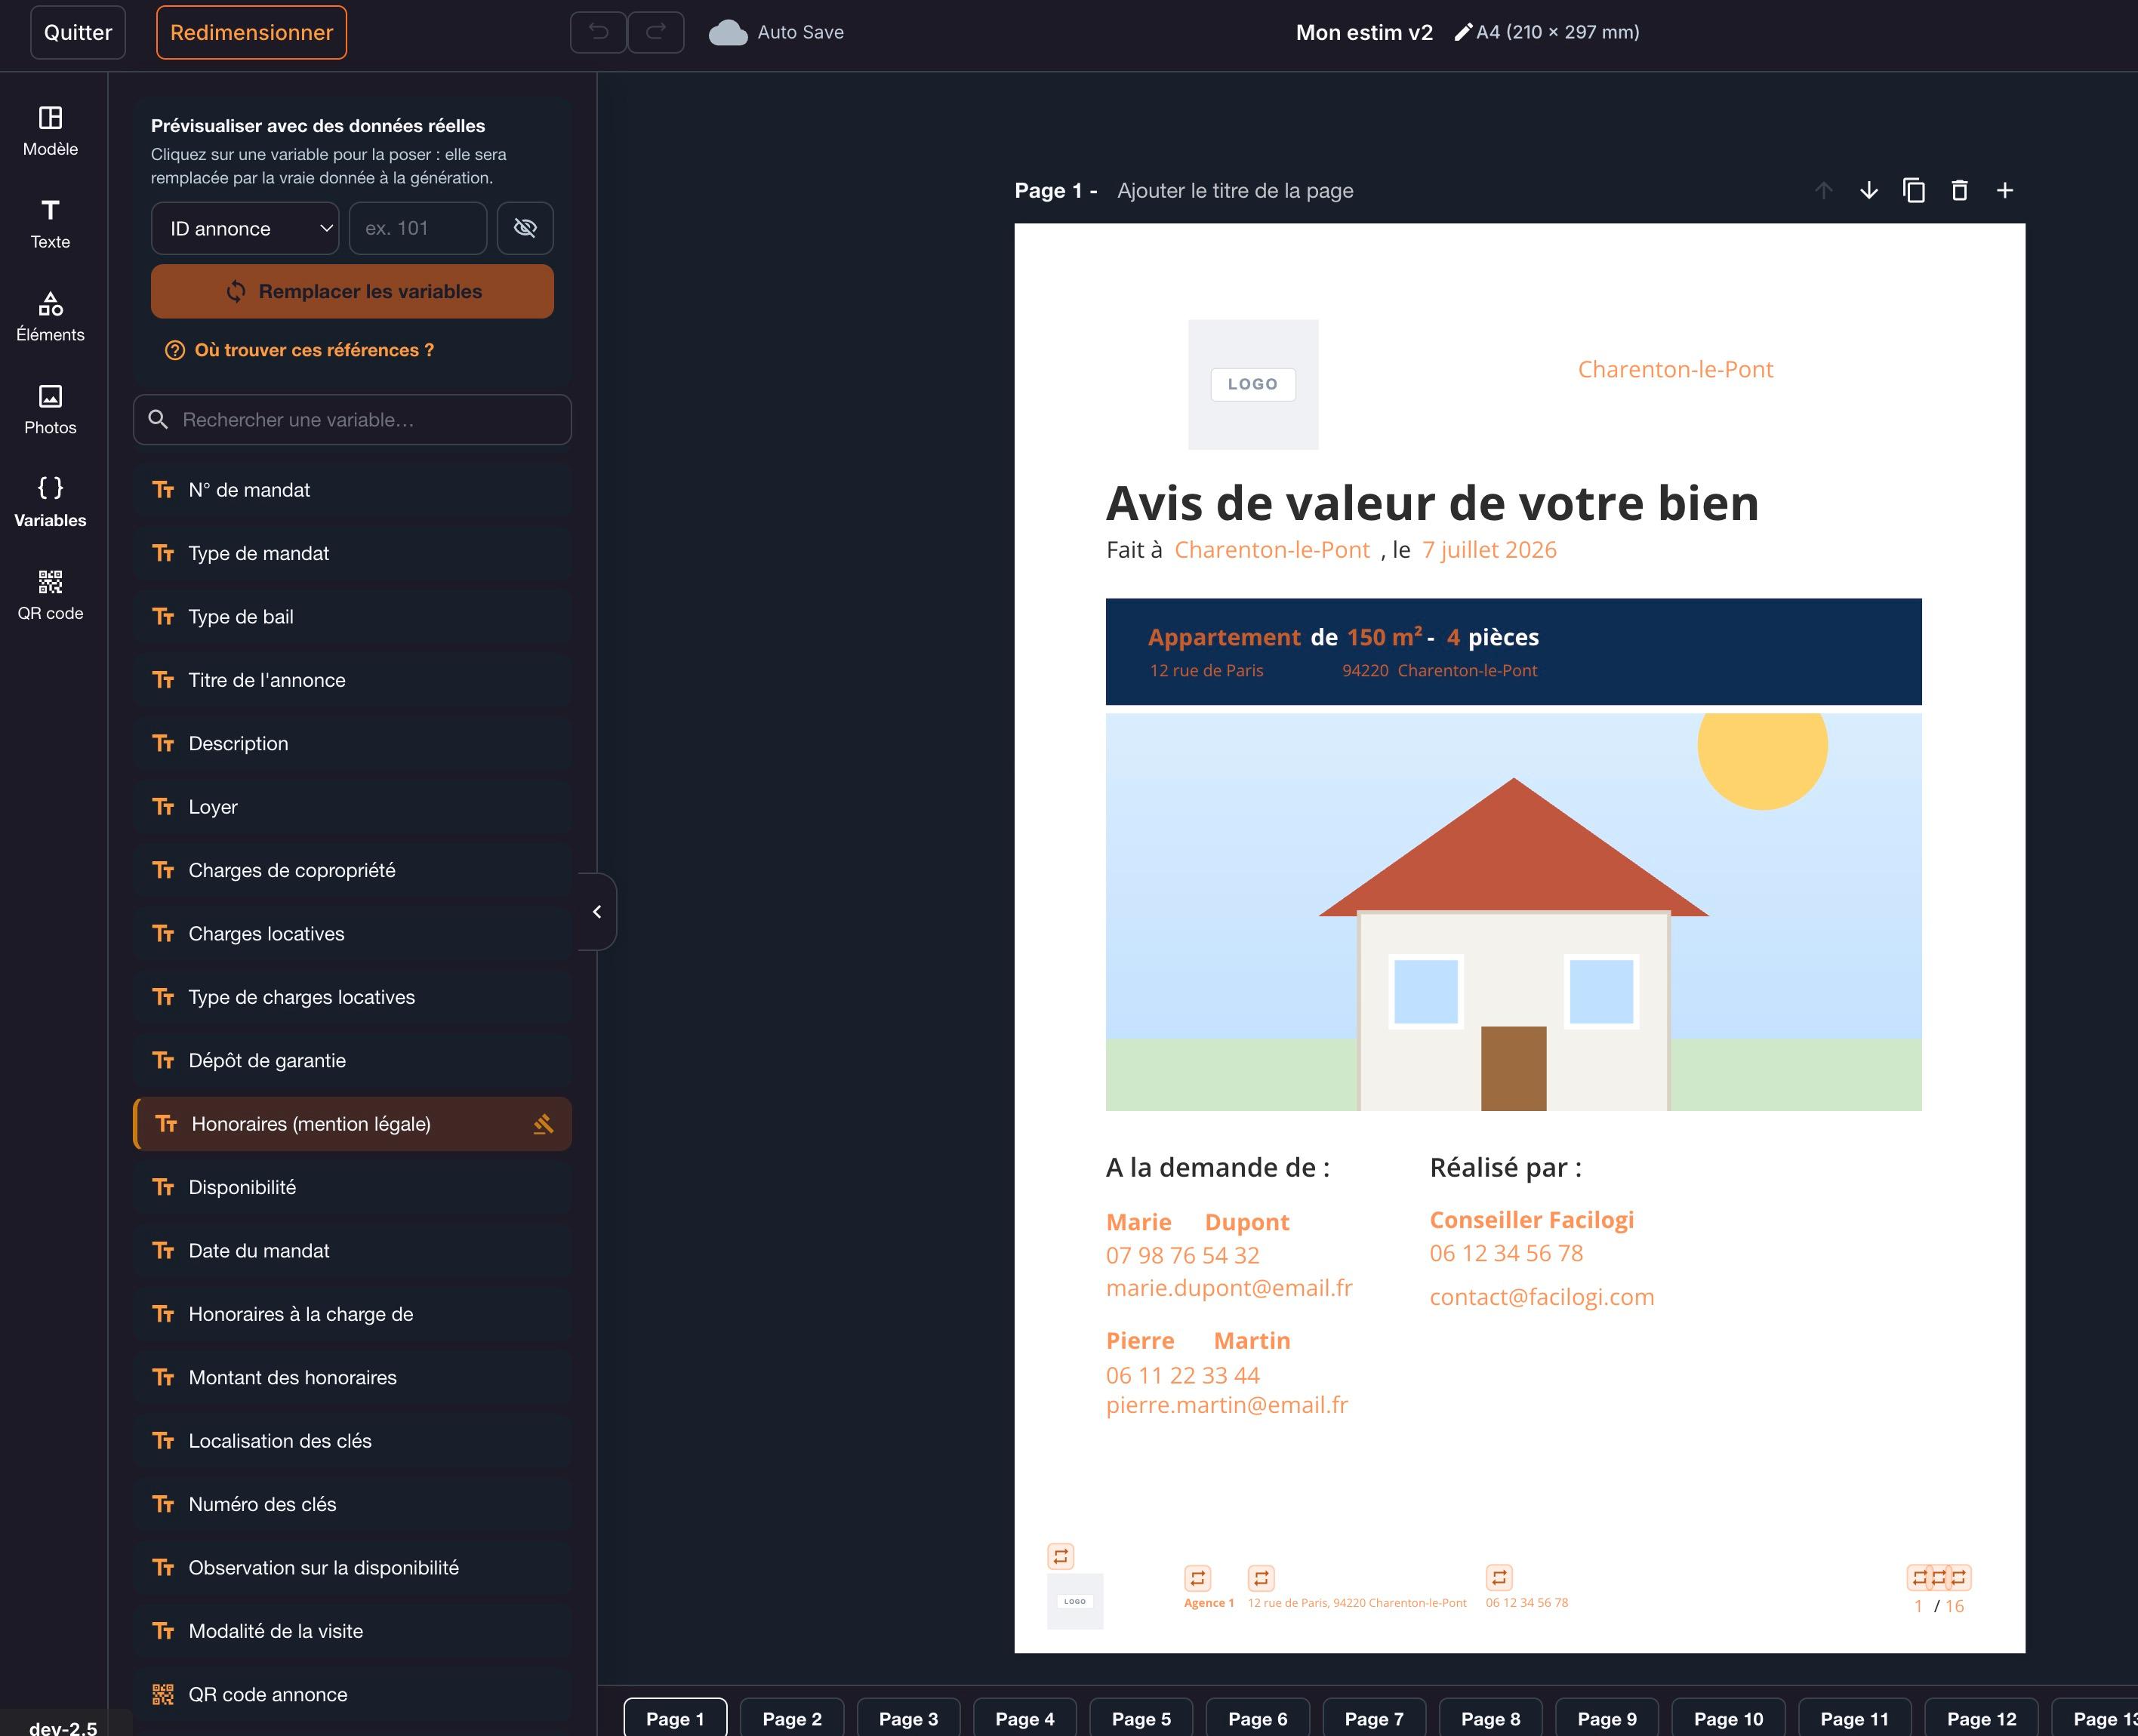
Task: Click Remplacer les variables button
Action: coord(352,291)
